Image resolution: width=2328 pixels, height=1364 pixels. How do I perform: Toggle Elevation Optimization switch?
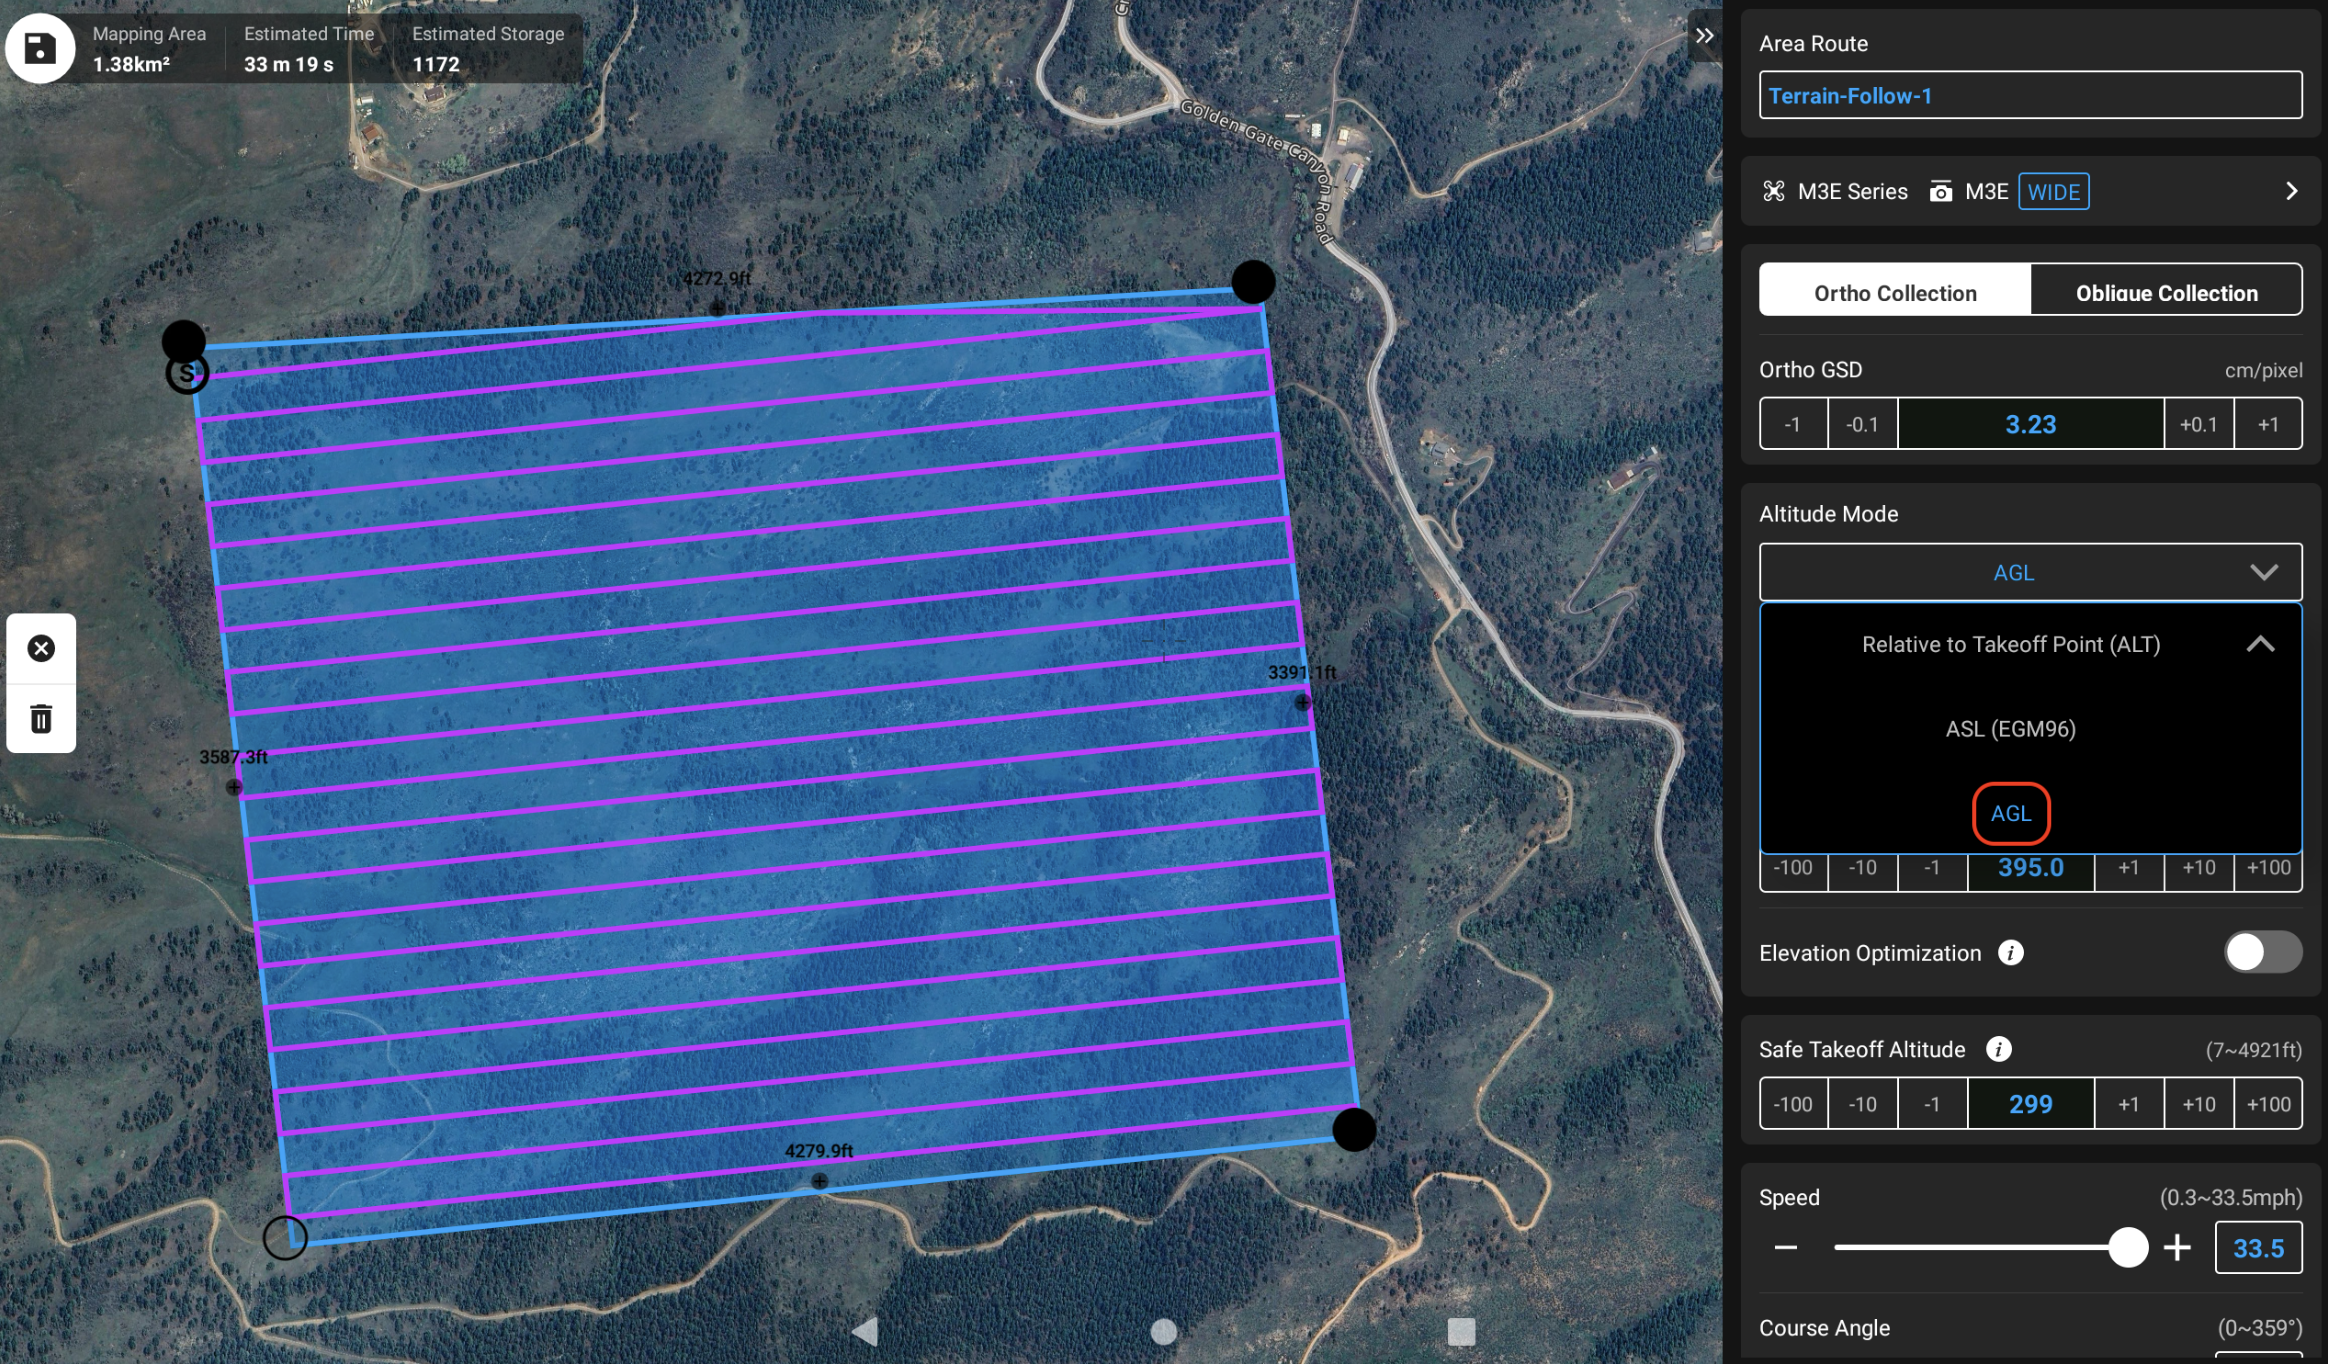click(2262, 952)
